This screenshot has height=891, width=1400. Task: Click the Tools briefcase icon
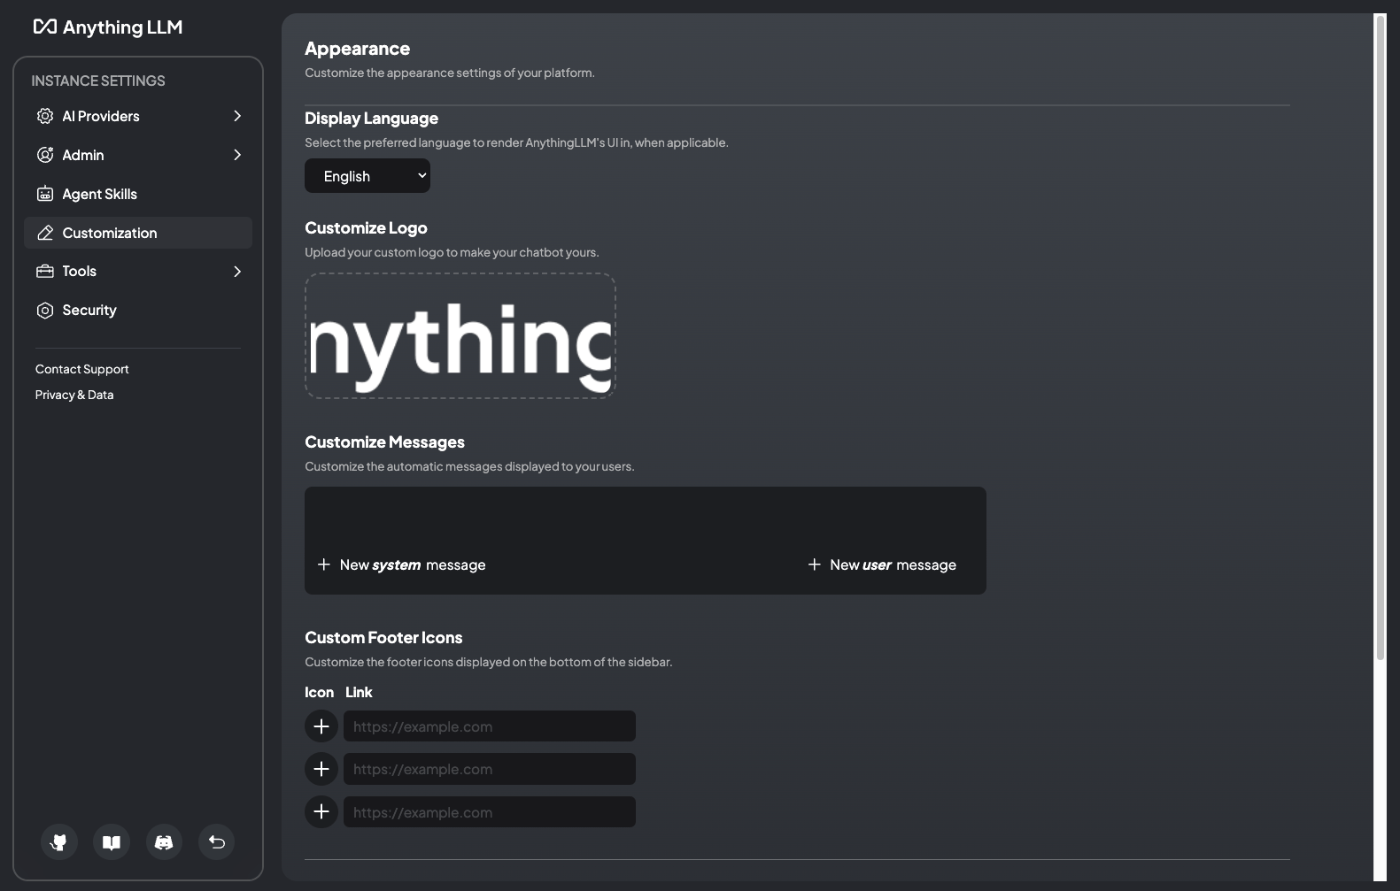(x=45, y=271)
